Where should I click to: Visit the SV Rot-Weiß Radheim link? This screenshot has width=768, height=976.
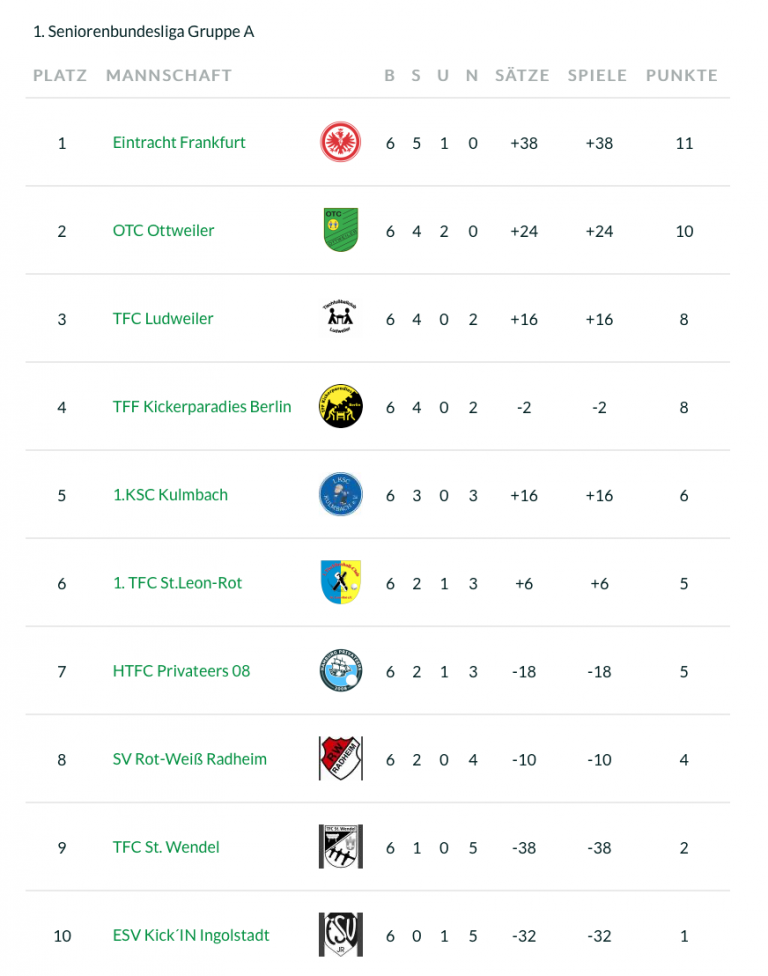[x=190, y=758]
